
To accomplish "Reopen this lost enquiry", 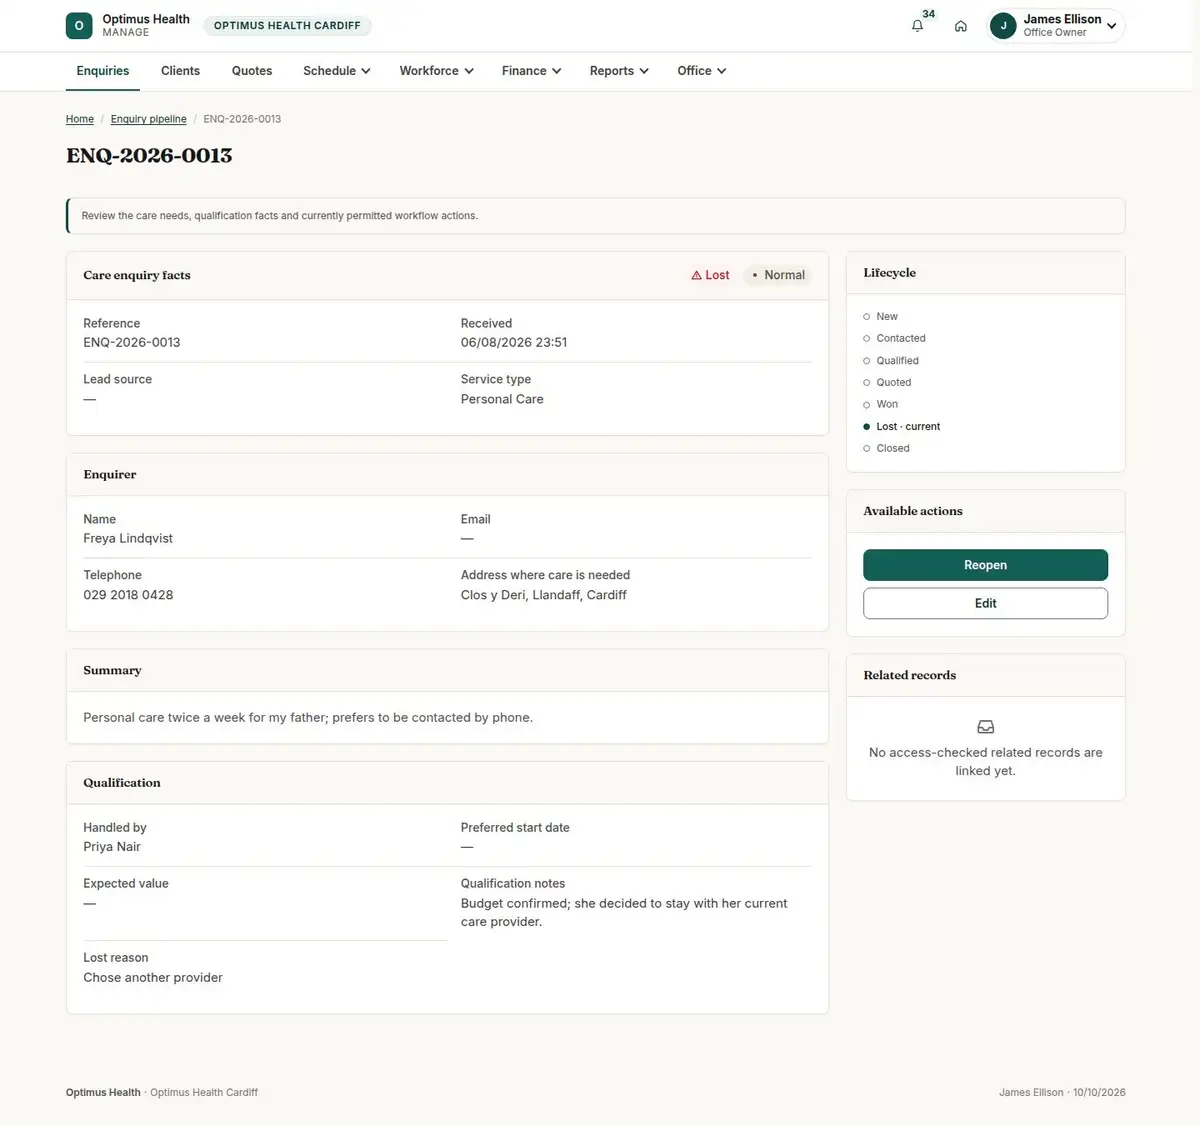I will [x=985, y=565].
